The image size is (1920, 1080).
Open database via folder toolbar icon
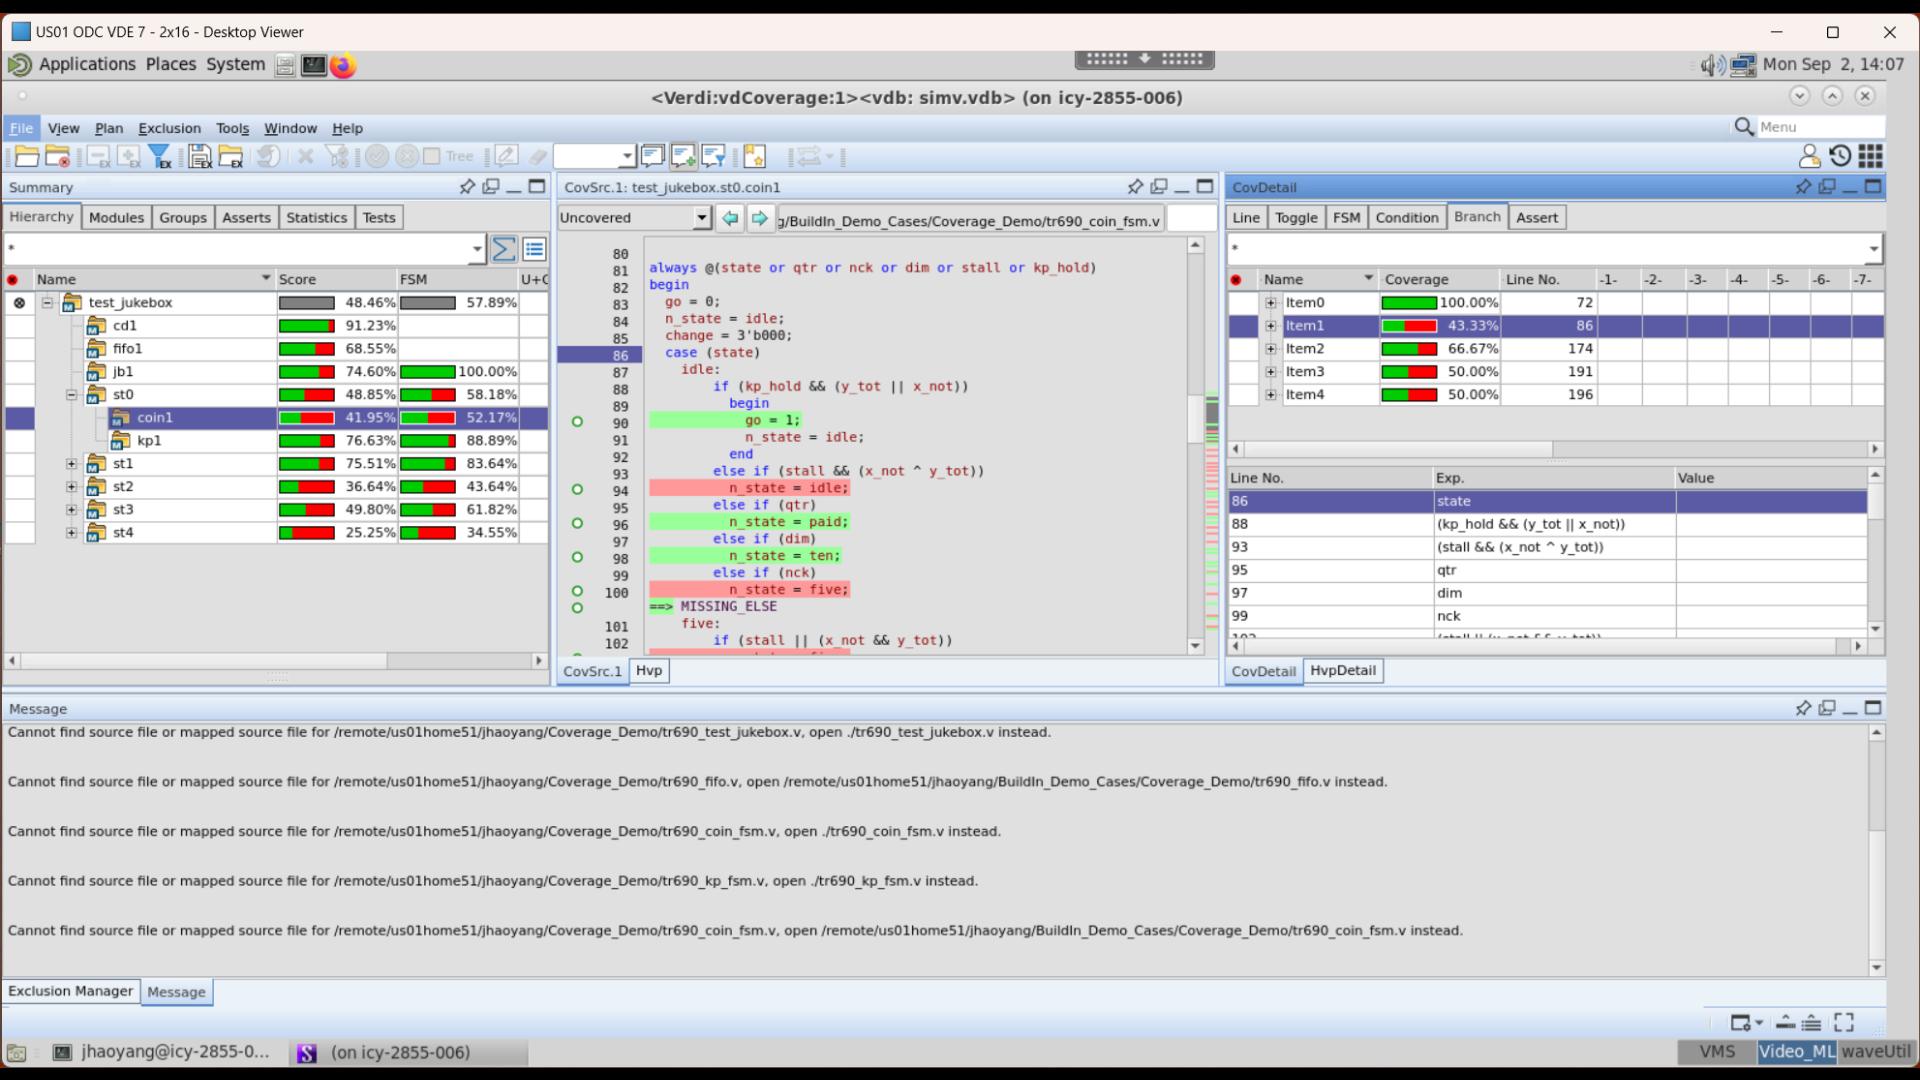(x=27, y=157)
